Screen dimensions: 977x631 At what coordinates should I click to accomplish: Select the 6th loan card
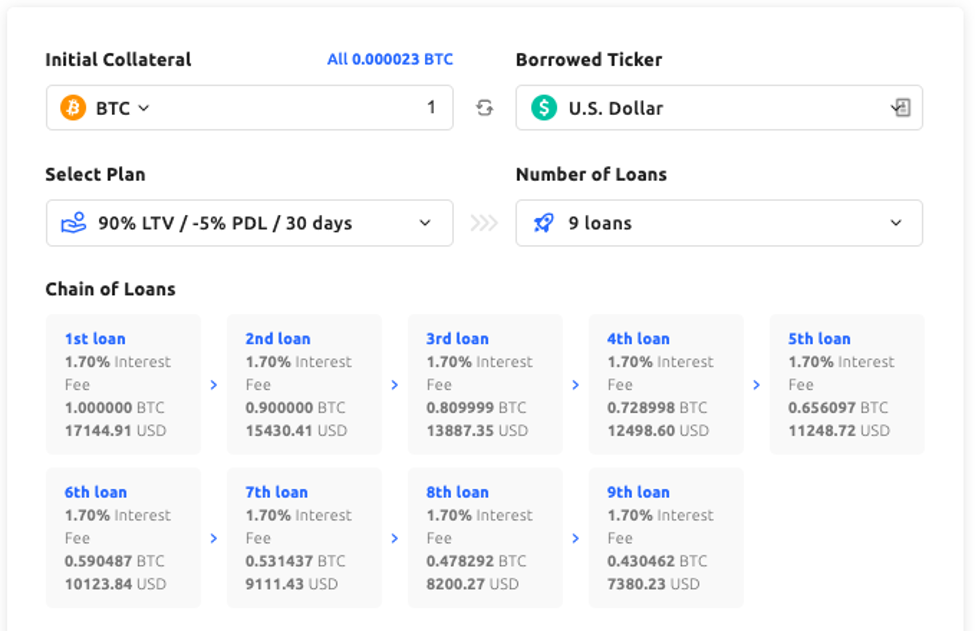pos(123,538)
